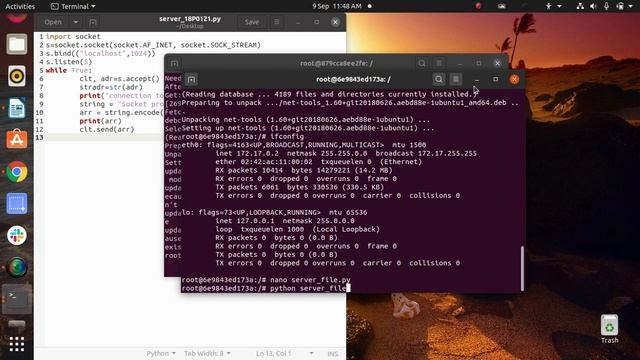Click the Open button in gedit
The width and height of the screenshot is (640, 360).
53,22
